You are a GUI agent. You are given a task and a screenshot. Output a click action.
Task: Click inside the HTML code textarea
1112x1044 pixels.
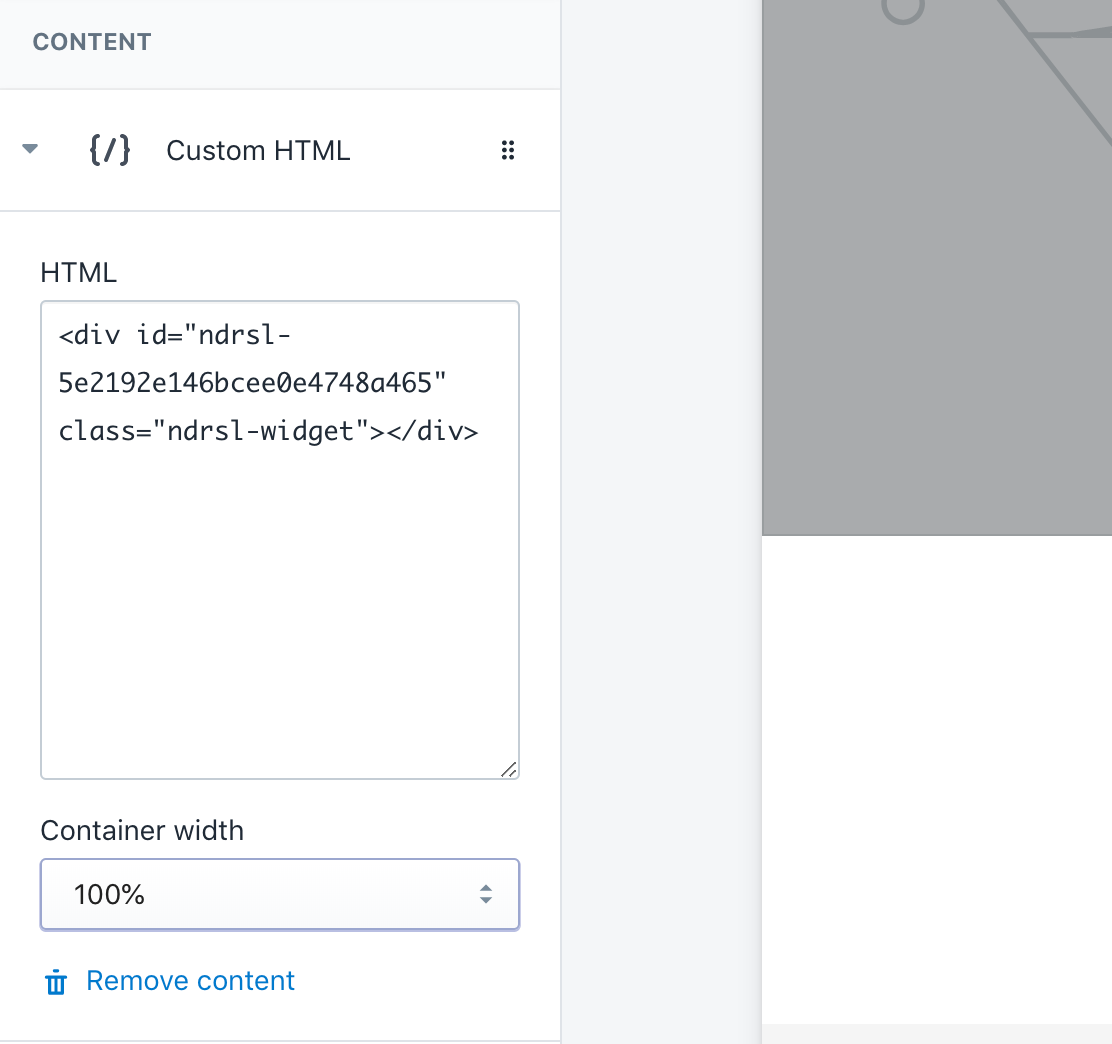pos(280,540)
